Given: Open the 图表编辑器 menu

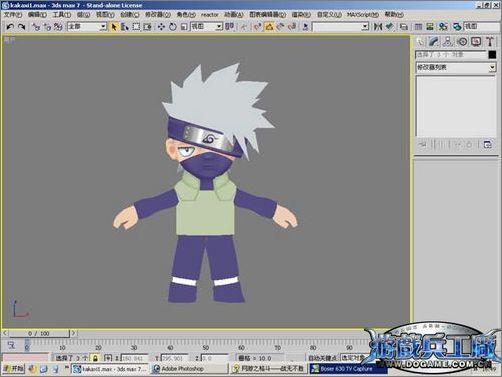Looking at the screenshot, I should tap(268, 15).
